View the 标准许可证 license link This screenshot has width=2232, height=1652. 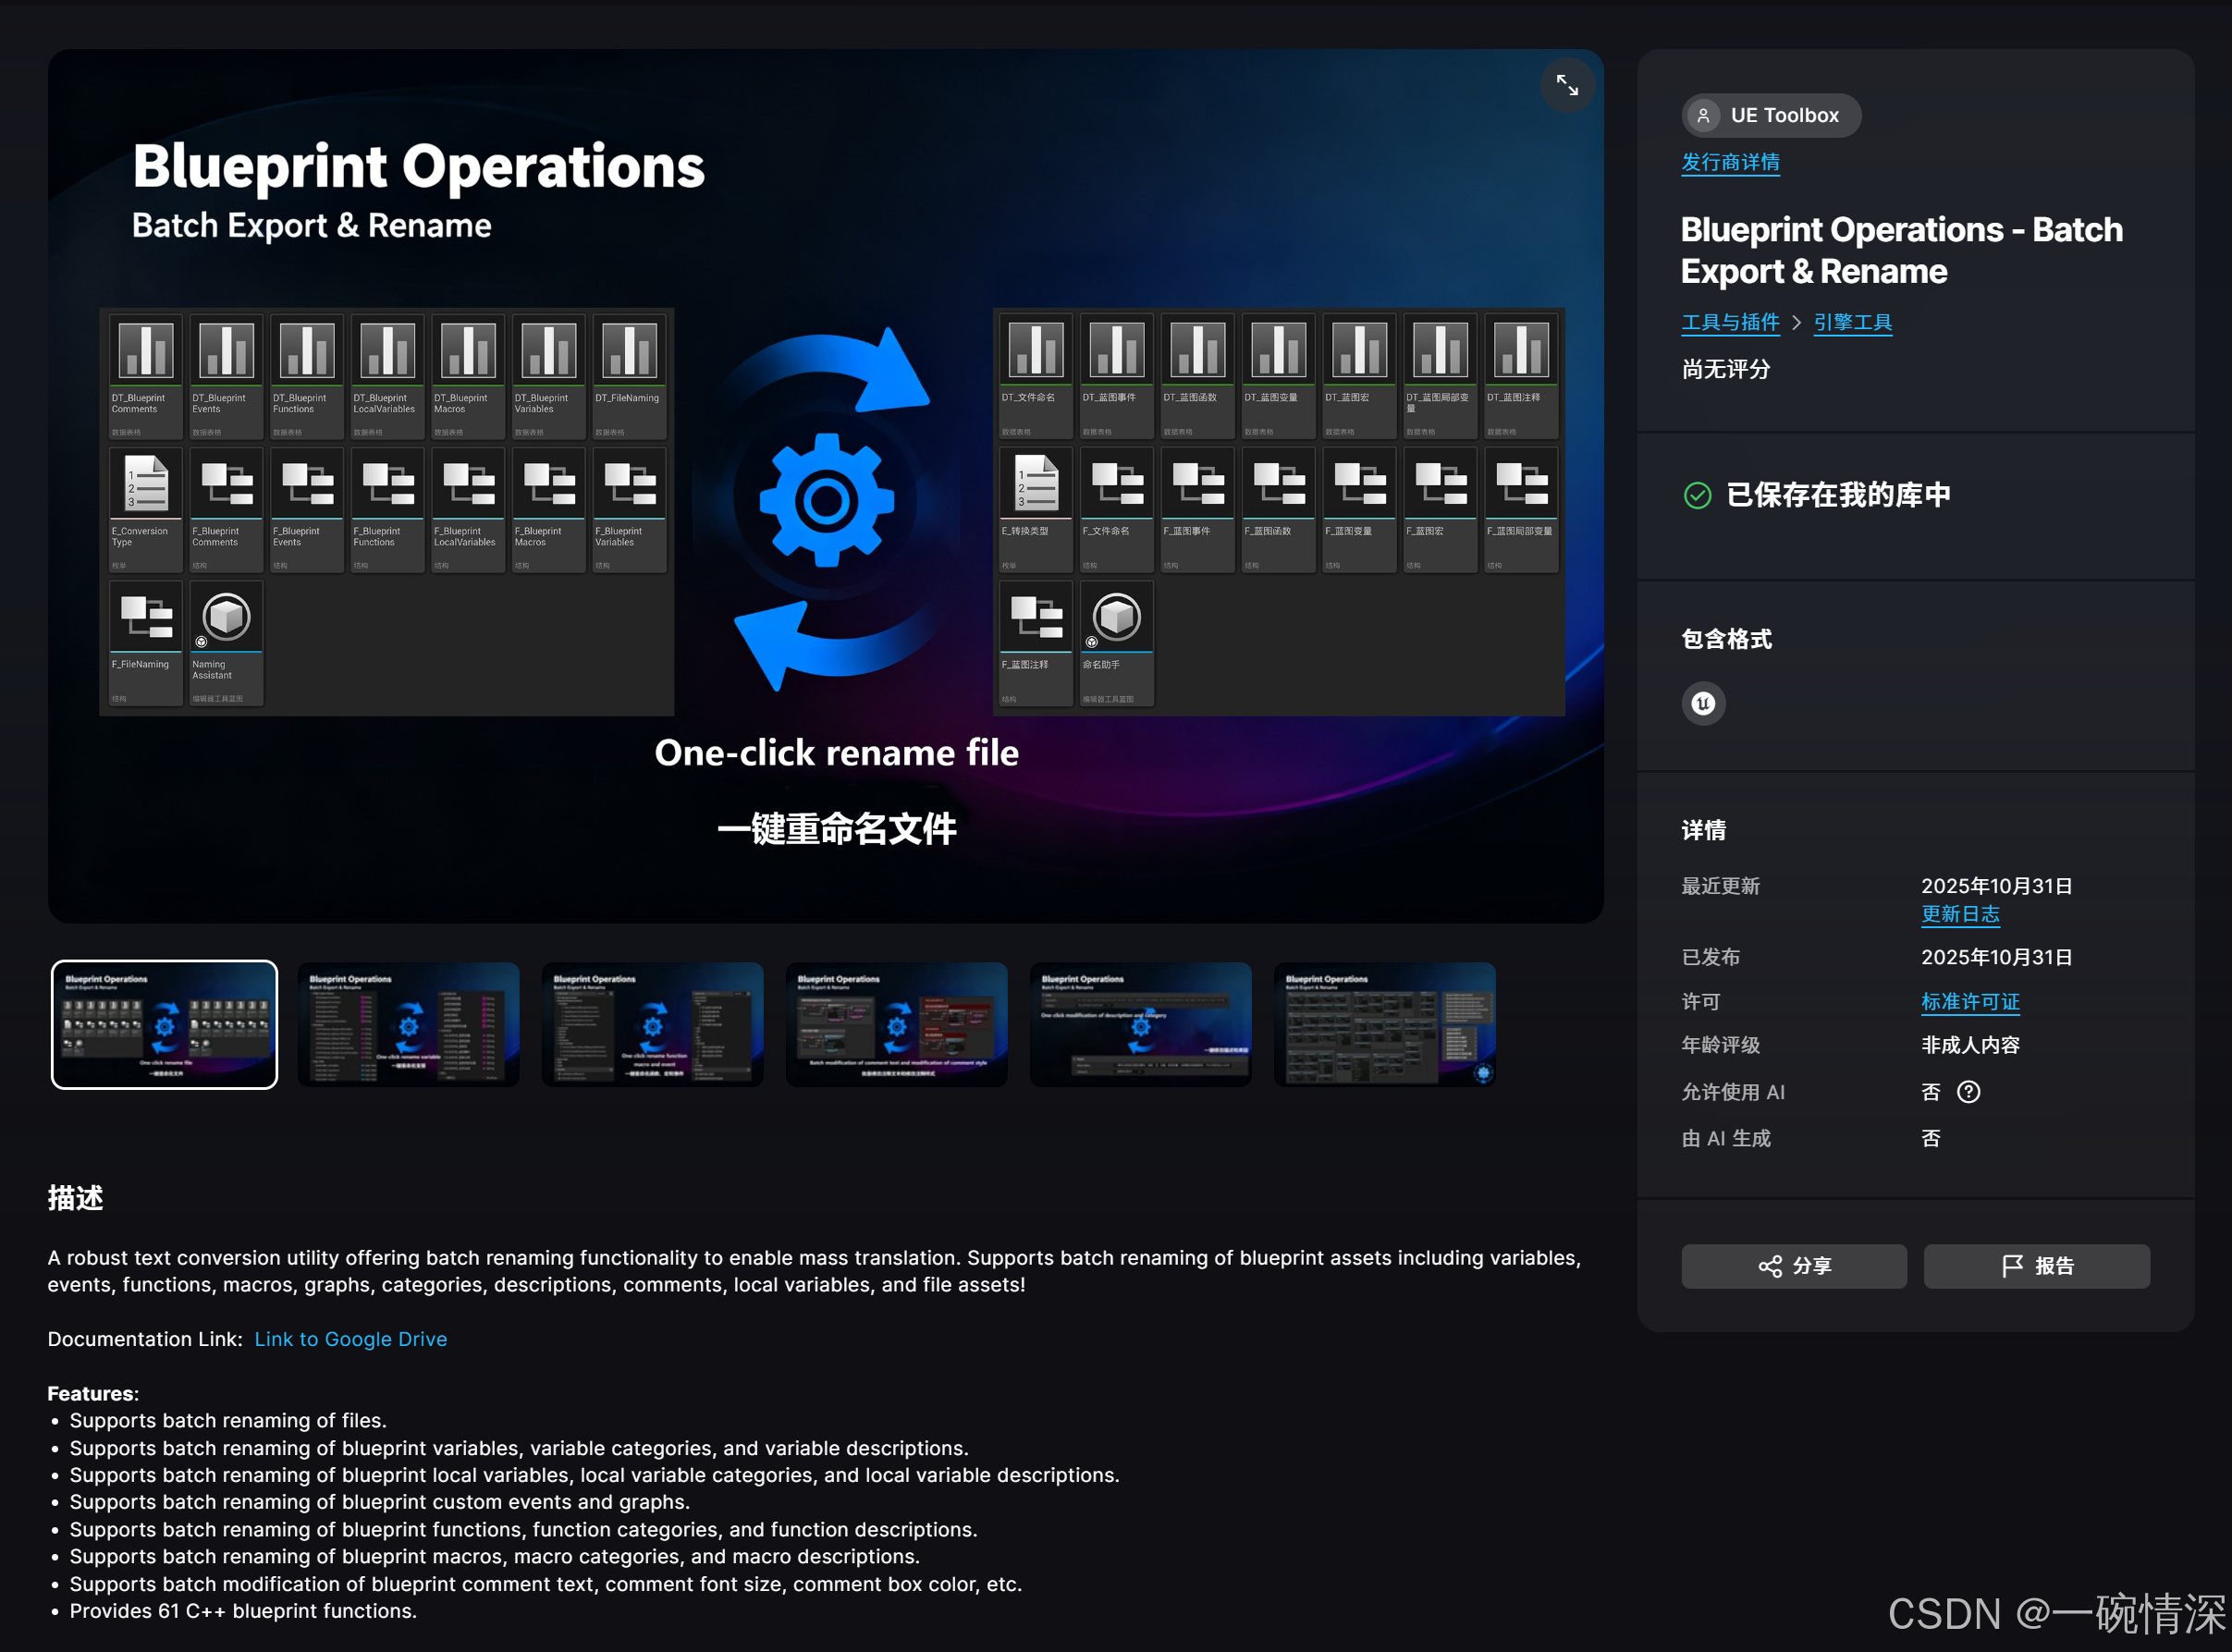[1969, 1002]
